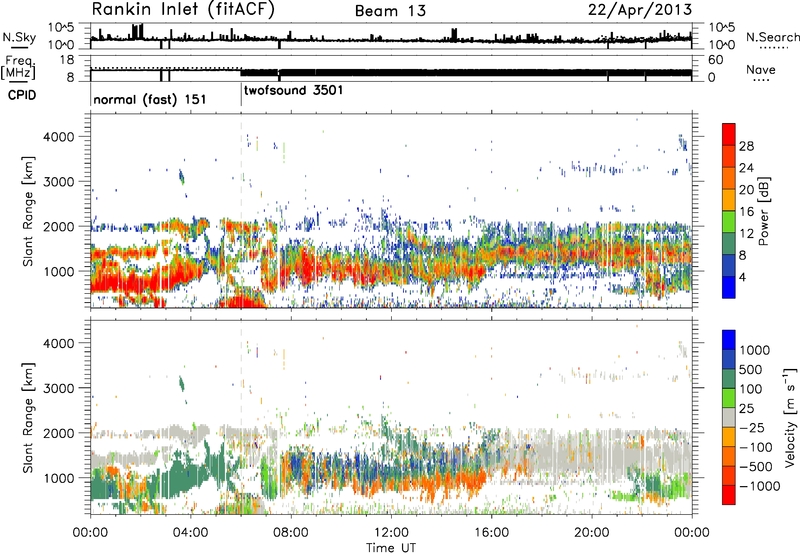
Task: Click the "CPID" row label
Action: [x=22, y=95]
